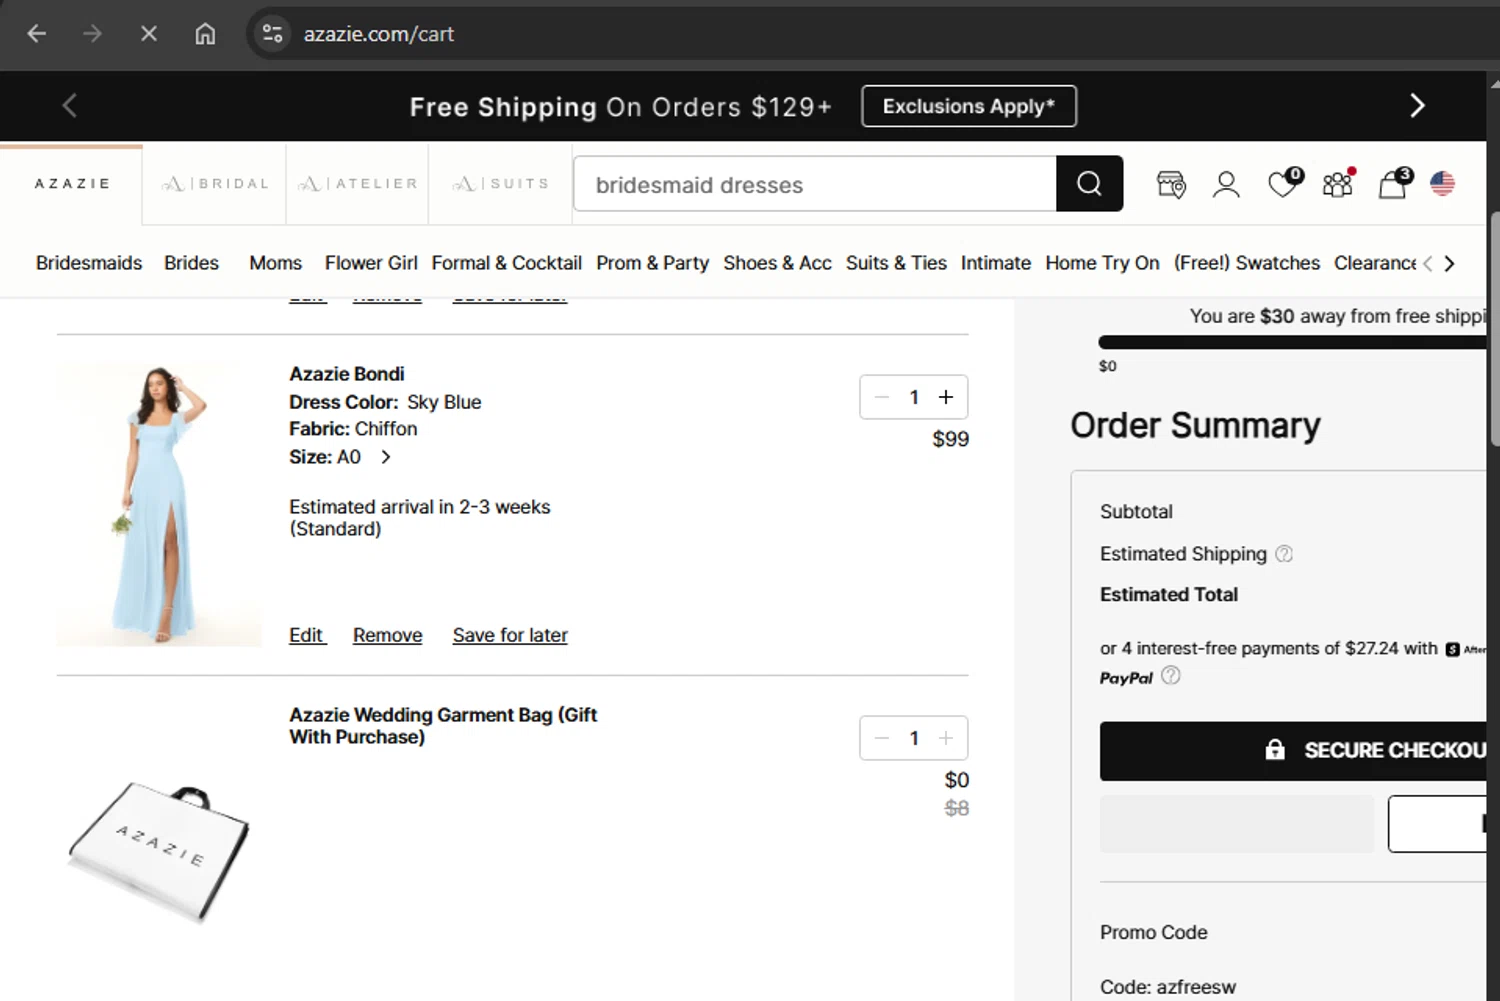Open the Home Try On menu
1500x1001 pixels.
[1102, 263]
